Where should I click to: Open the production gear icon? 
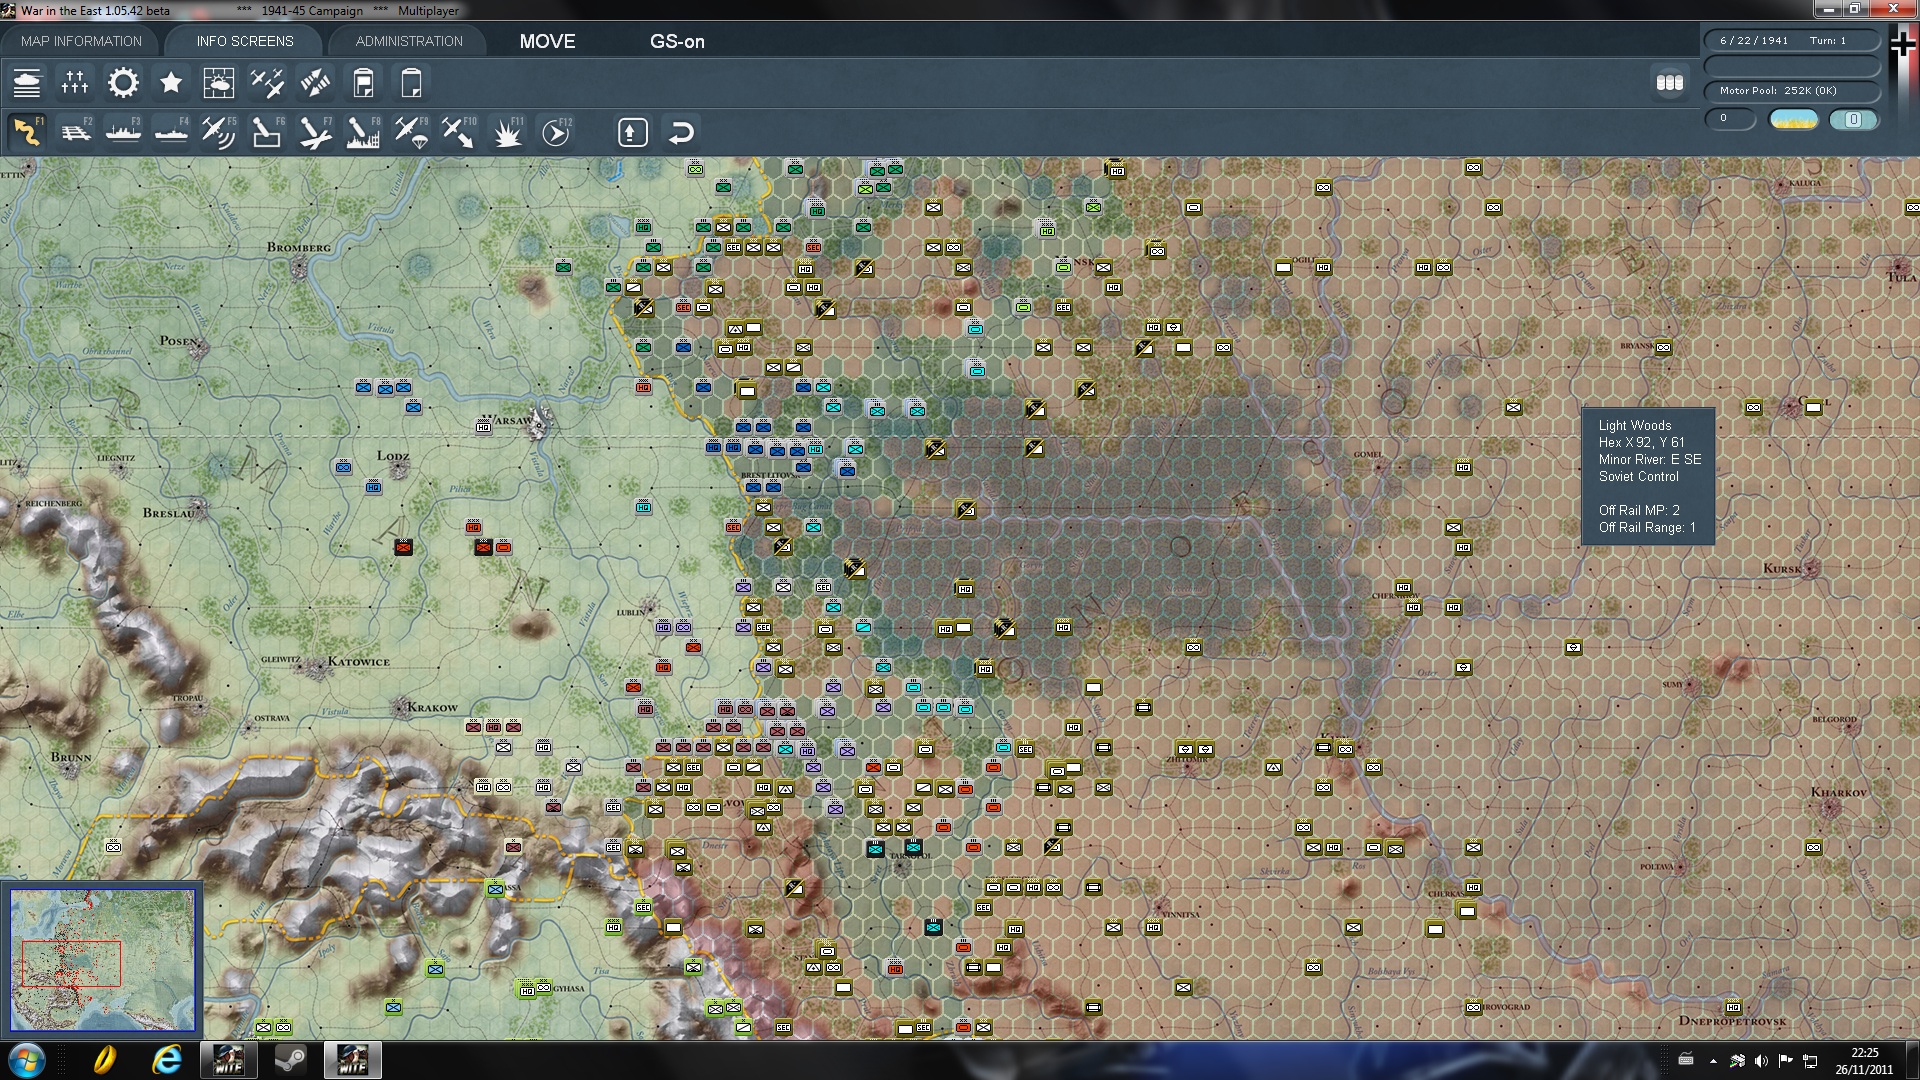coord(123,83)
